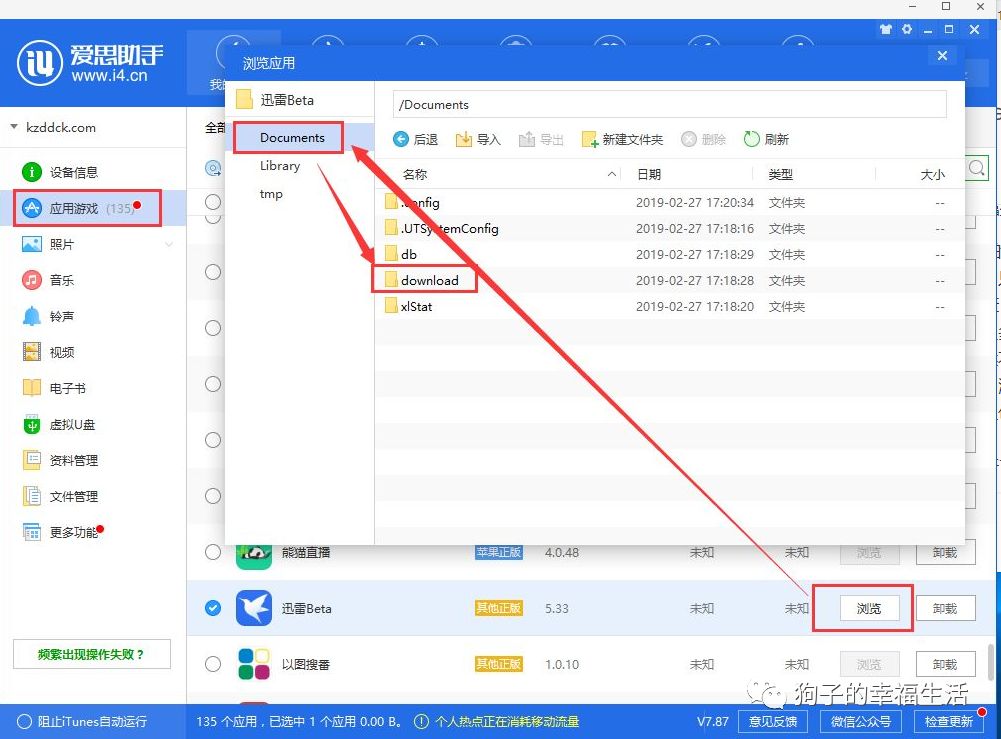The image size is (1001, 739).
Task: Open 更多功能 in the sidebar
Action: (x=73, y=532)
